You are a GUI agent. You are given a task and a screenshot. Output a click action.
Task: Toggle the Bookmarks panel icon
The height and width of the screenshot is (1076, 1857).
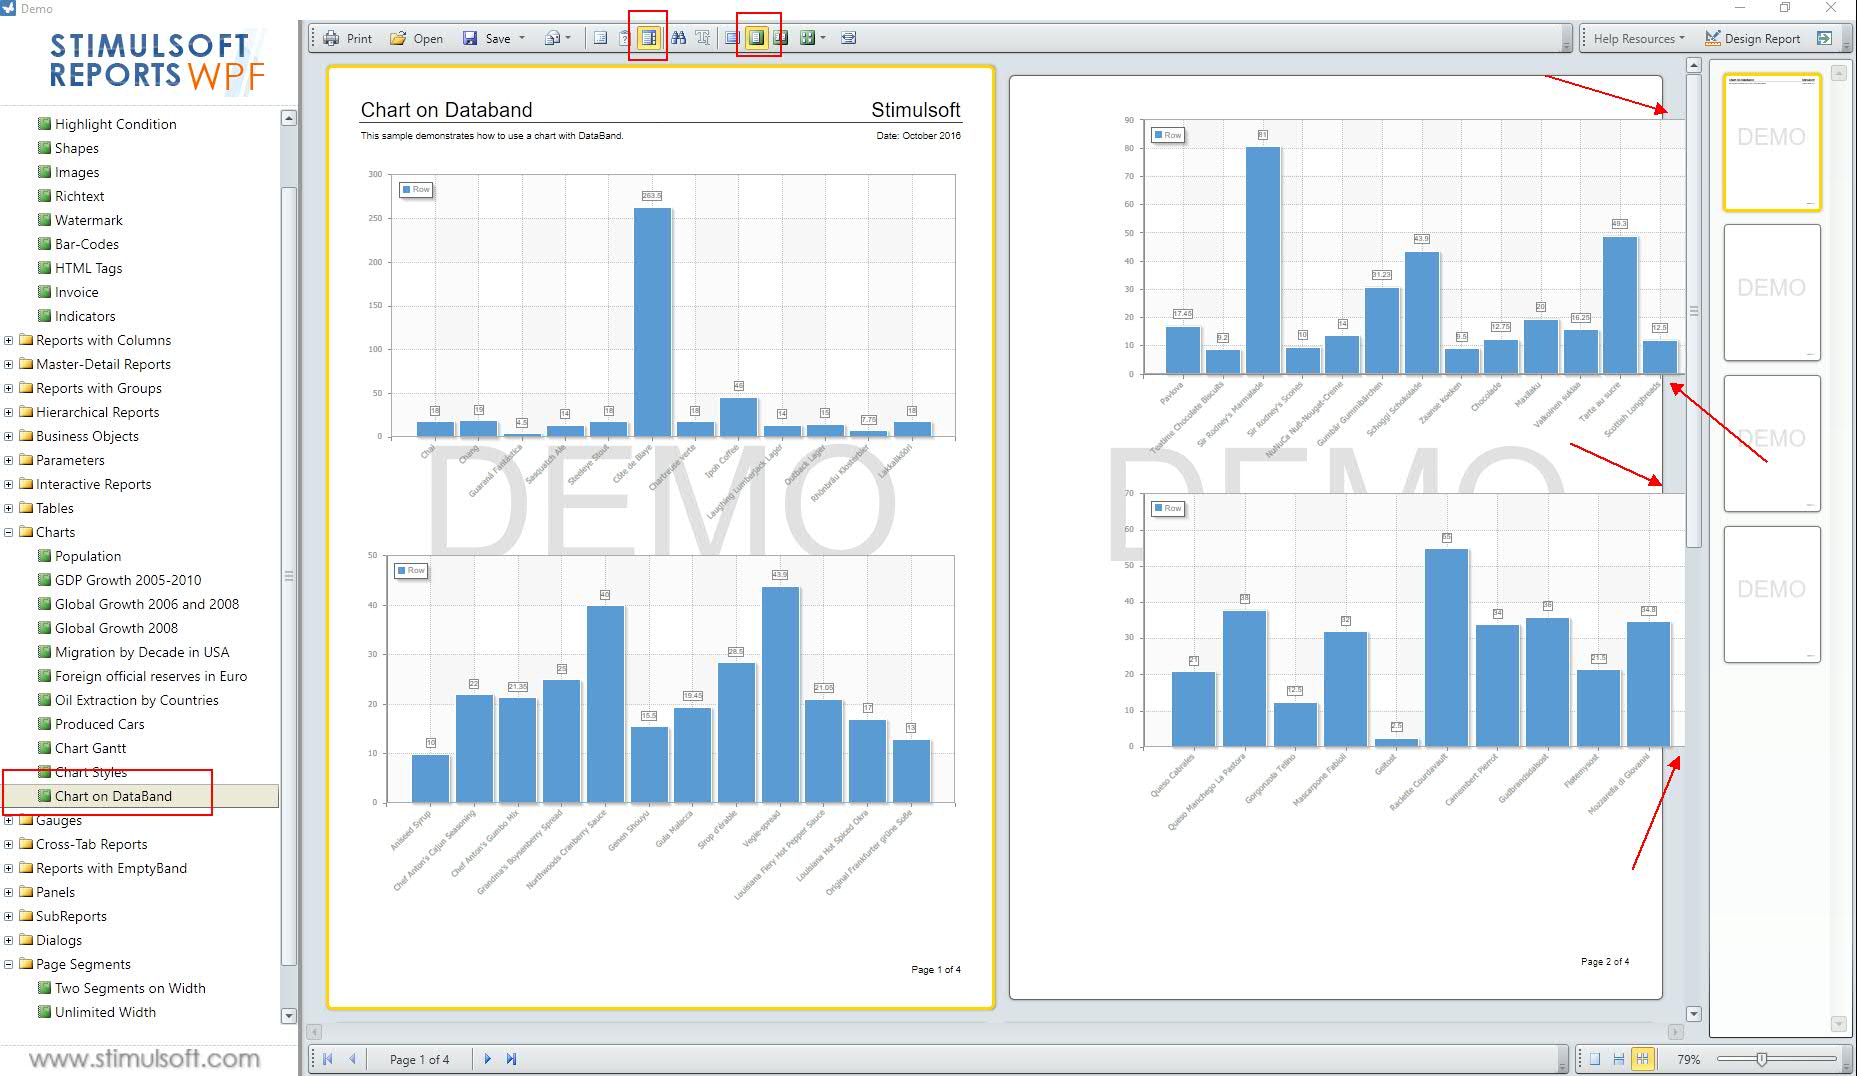point(600,38)
